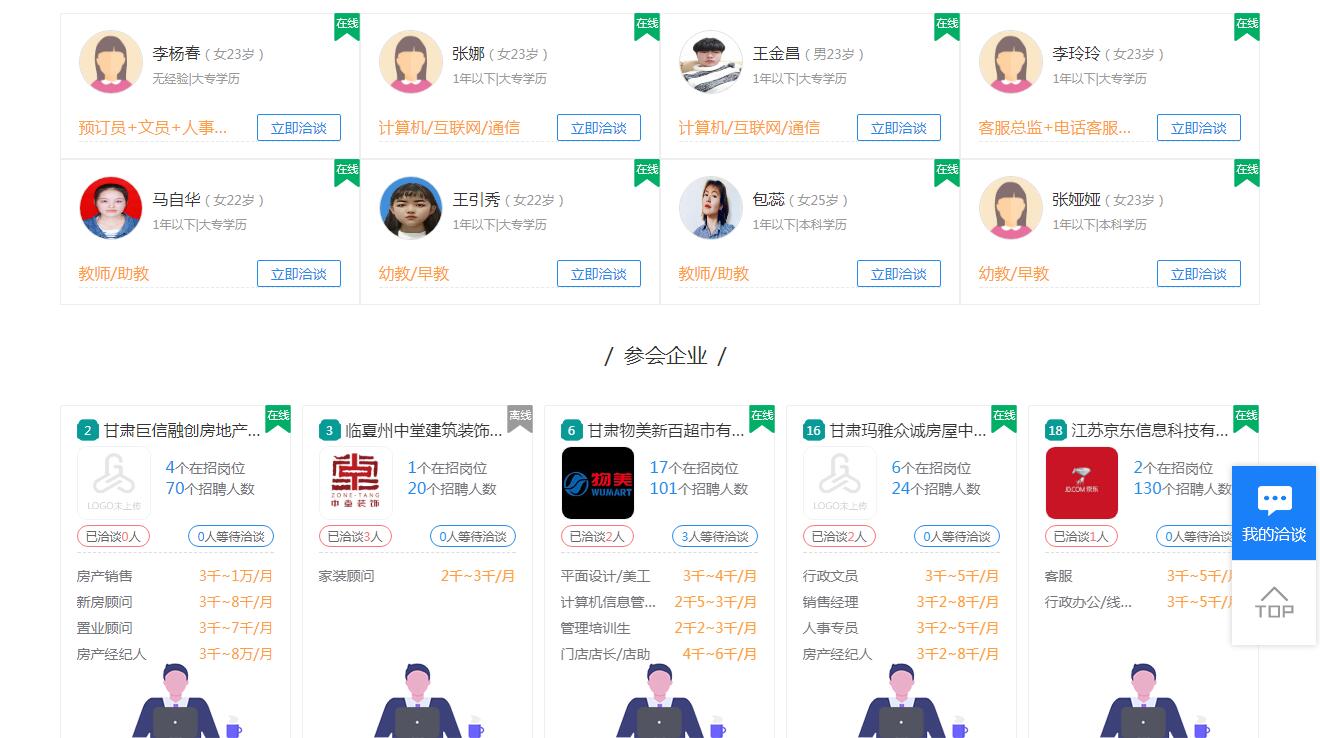Open the 平面设计/美工 job listing

pos(605,576)
